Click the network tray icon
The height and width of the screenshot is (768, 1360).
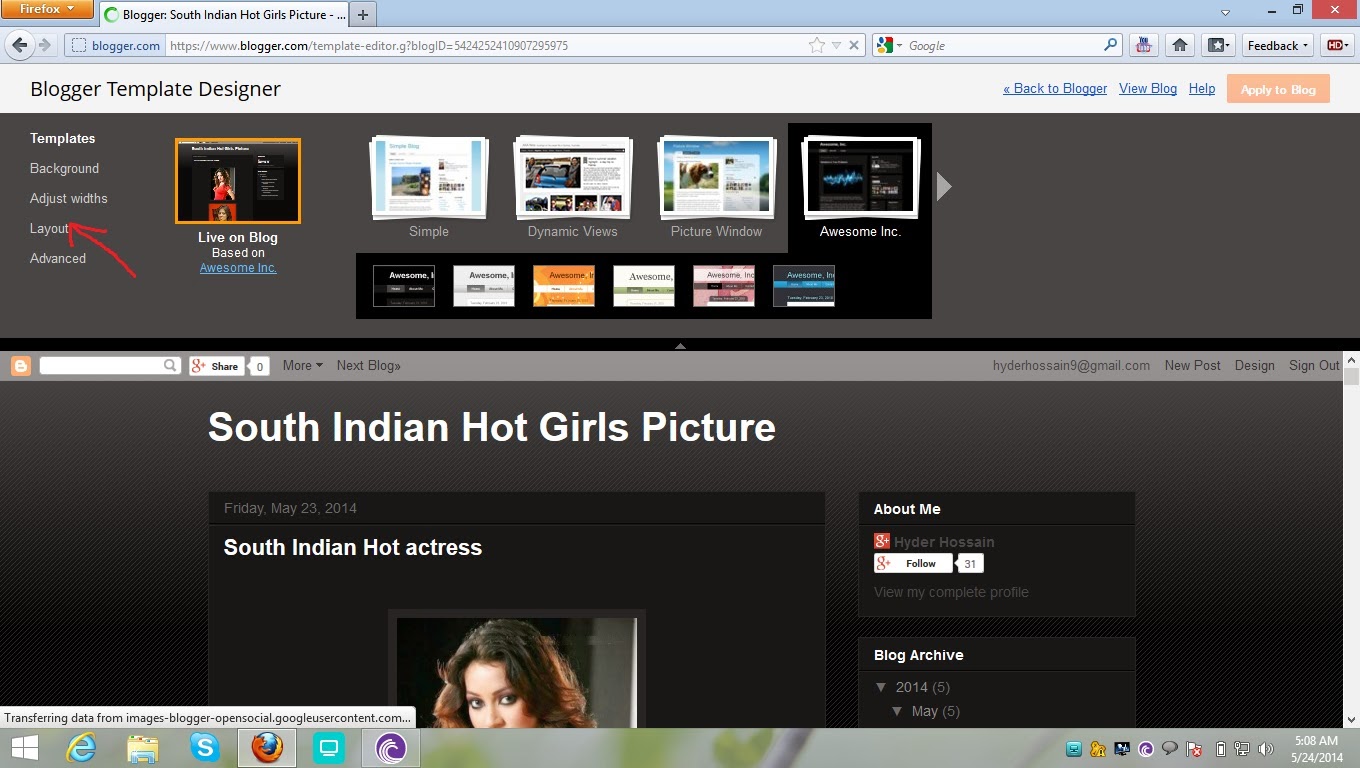click(x=1242, y=749)
